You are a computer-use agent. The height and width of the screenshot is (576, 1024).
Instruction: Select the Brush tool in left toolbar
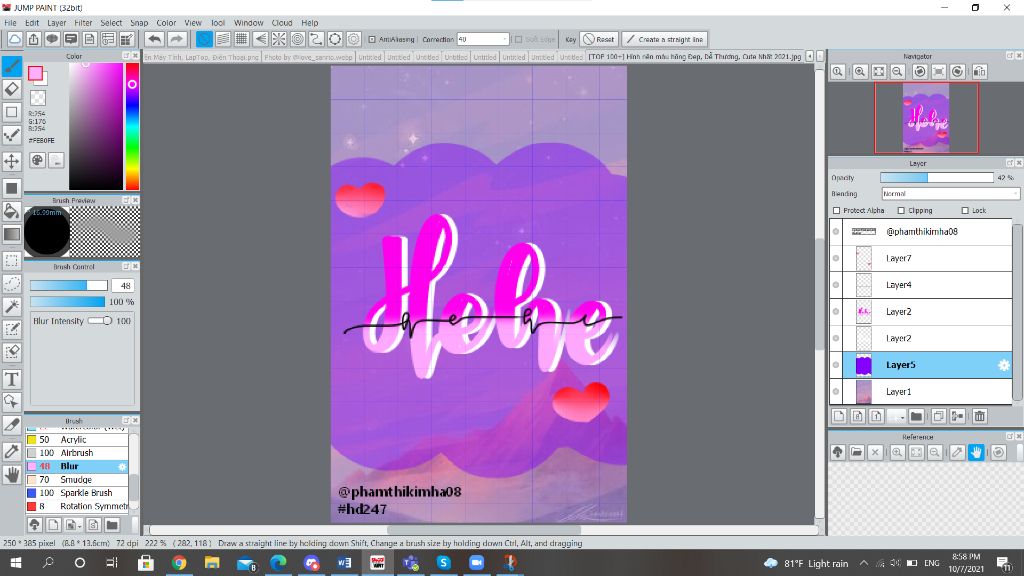point(12,66)
